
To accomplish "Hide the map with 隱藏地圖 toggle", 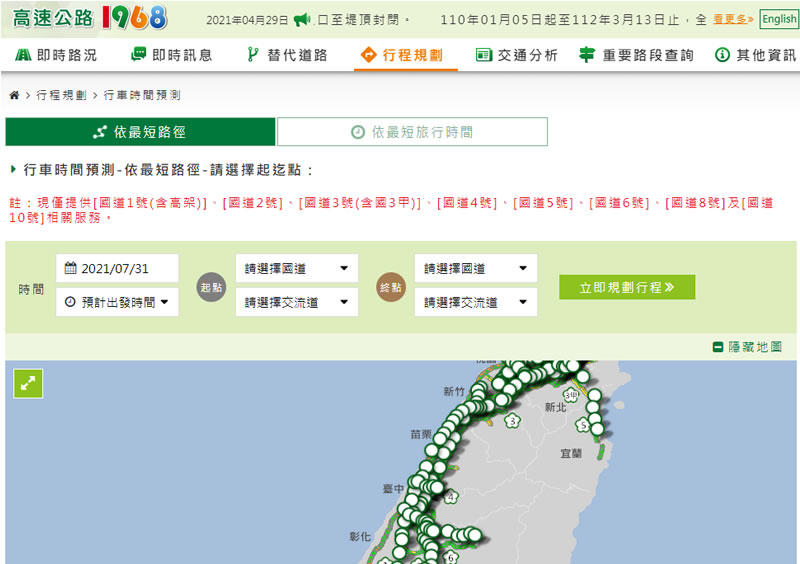I will 747,347.
